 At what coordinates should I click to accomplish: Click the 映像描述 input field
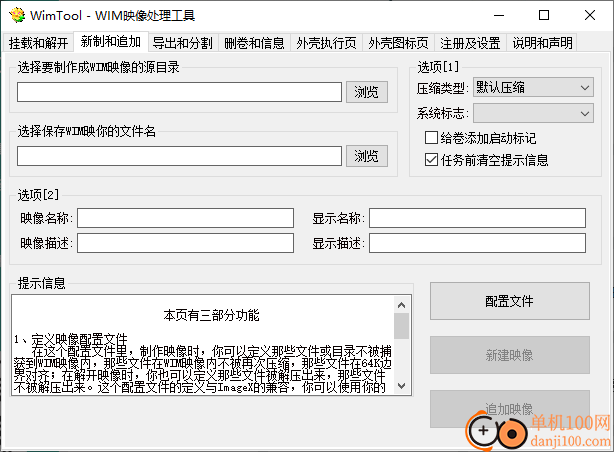click(185, 243)
